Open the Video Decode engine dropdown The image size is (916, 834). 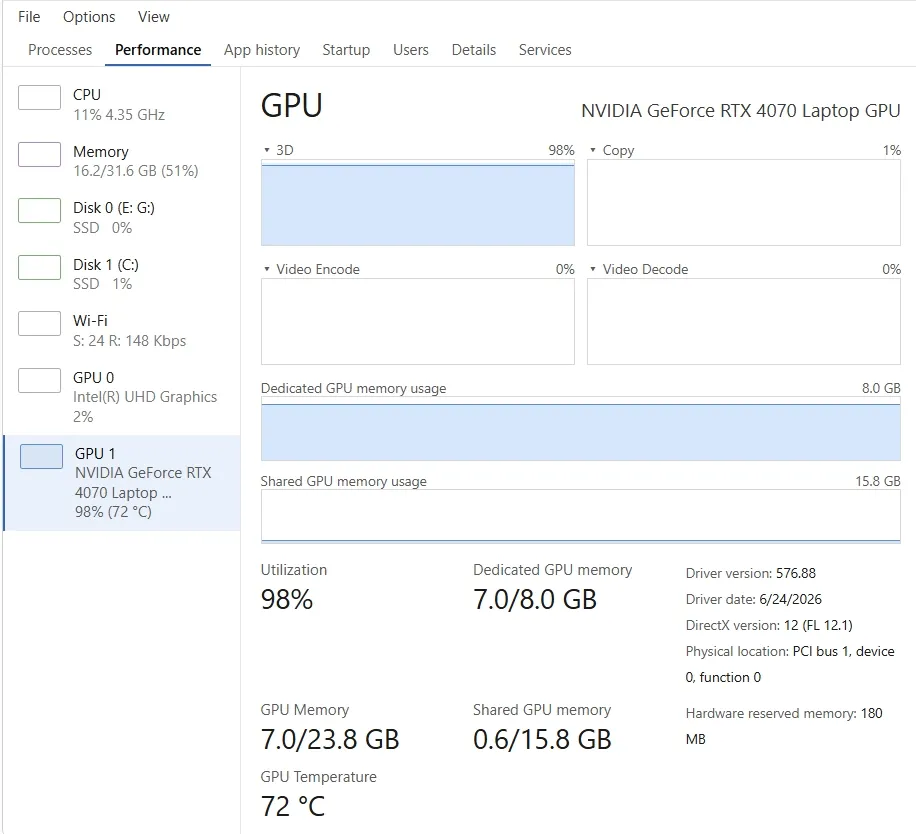click(x=593, y=269)
